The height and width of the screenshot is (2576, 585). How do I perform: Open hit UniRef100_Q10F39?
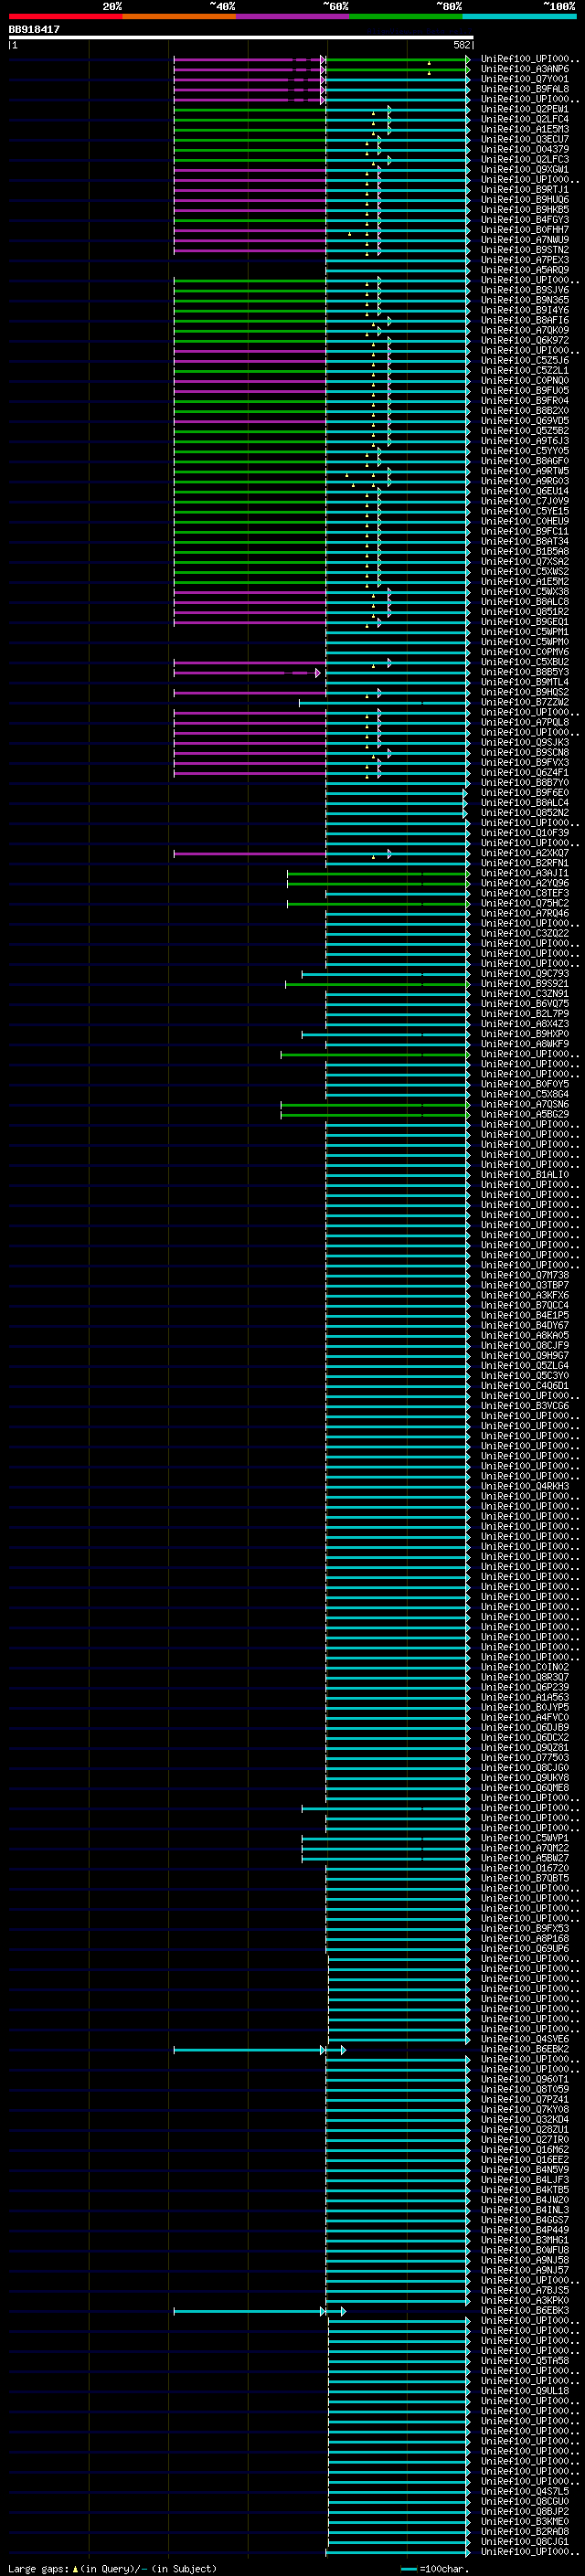524,833
